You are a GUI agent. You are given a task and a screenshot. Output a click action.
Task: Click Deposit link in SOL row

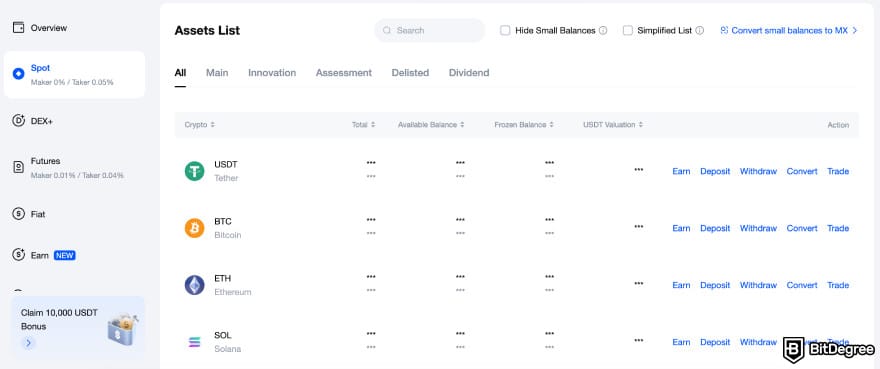point(715,342)
